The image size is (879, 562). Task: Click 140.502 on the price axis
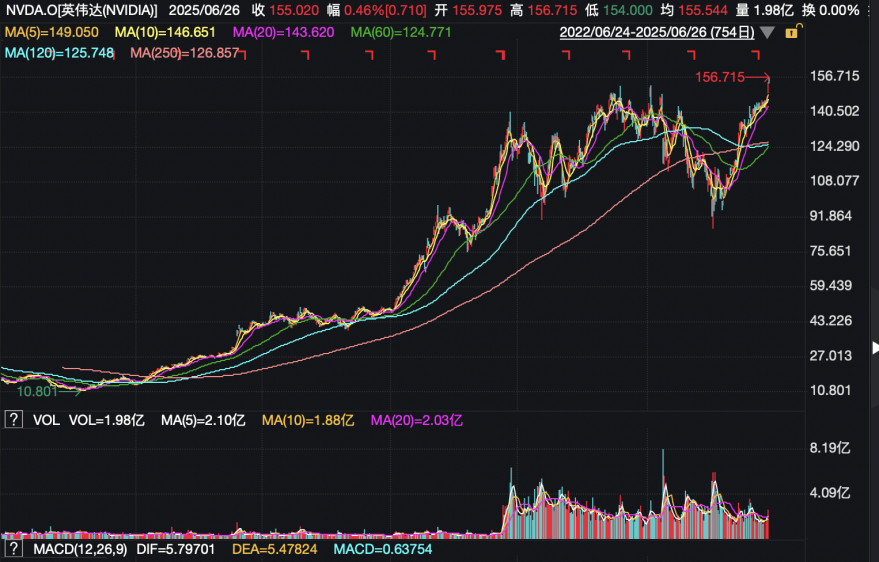pyautogui.click(x=834, y=111)
